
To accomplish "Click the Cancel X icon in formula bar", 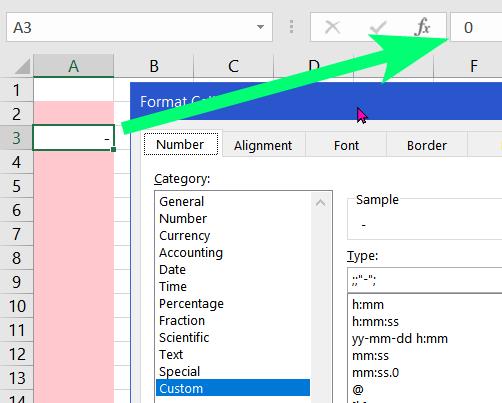I will point(332,27).
